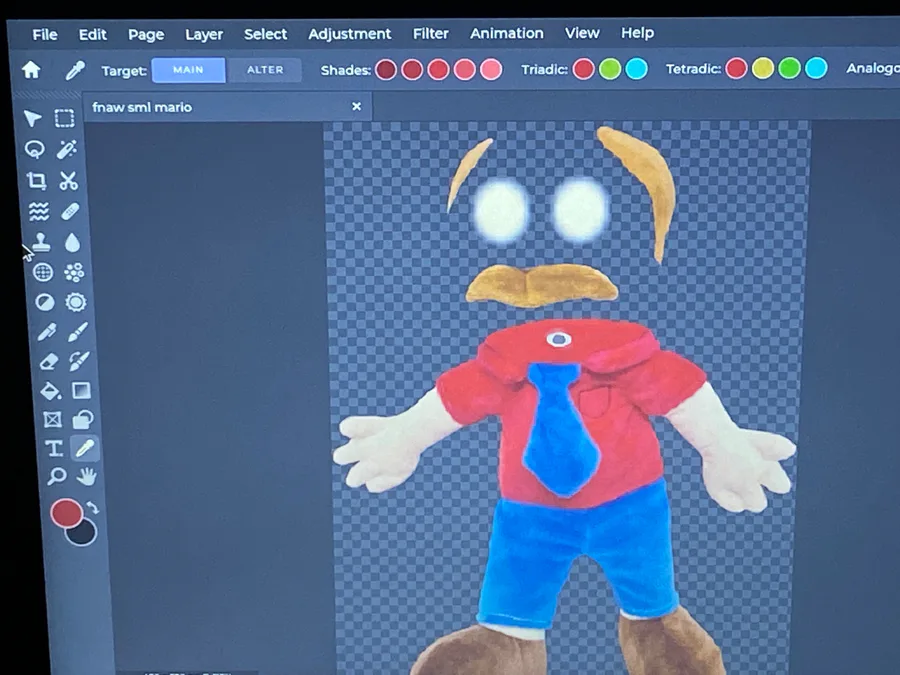Select the Shape tool
The width and height of the screenshot is (900, 675).
(x=83, y=420)
